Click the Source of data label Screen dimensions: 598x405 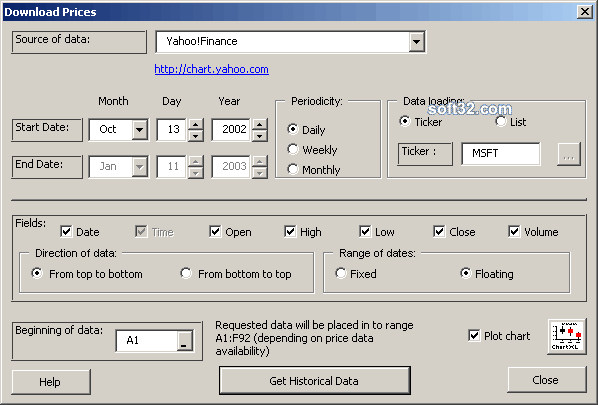pyautogui.click(x=79, y=42)
